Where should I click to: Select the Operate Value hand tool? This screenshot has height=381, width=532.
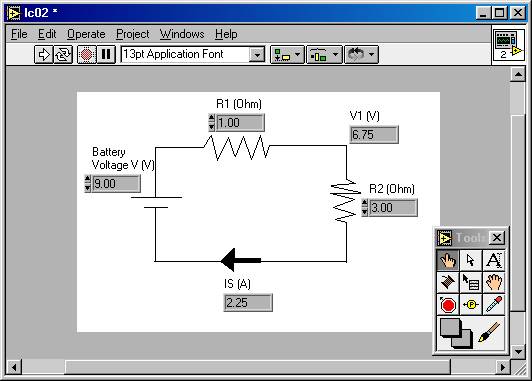click(448, 261)
